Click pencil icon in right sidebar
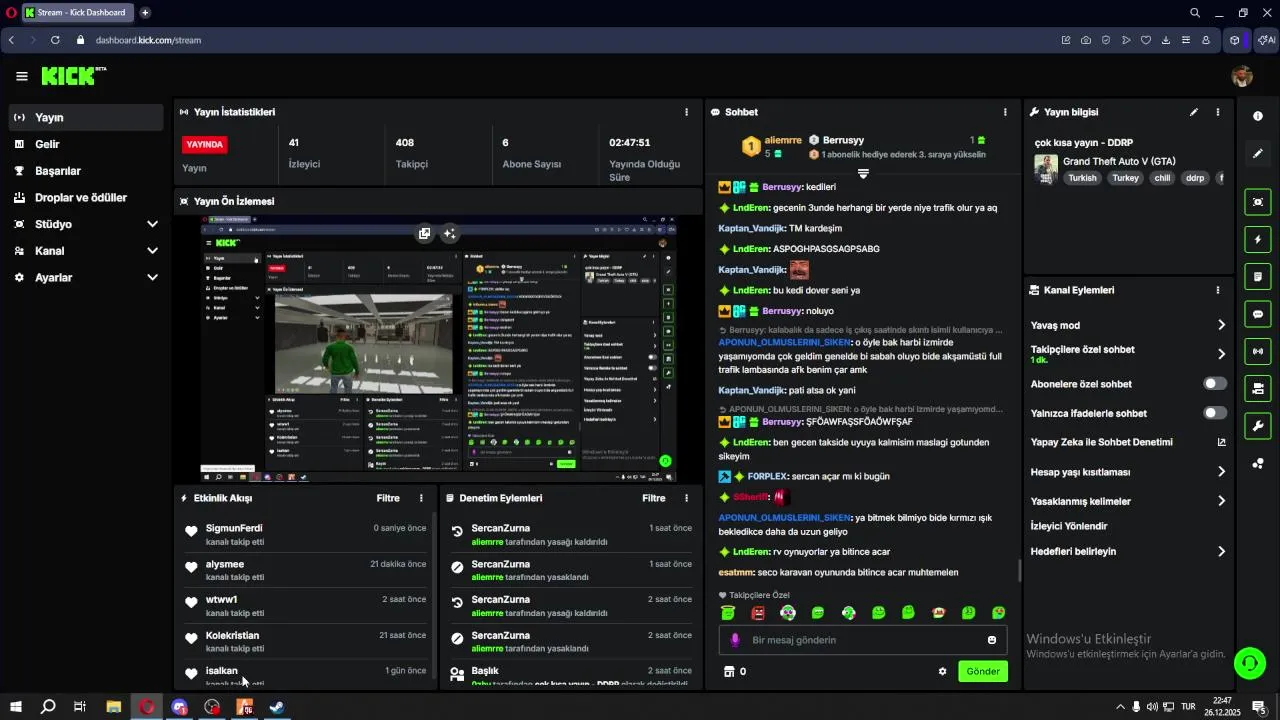 (1258, 153)
